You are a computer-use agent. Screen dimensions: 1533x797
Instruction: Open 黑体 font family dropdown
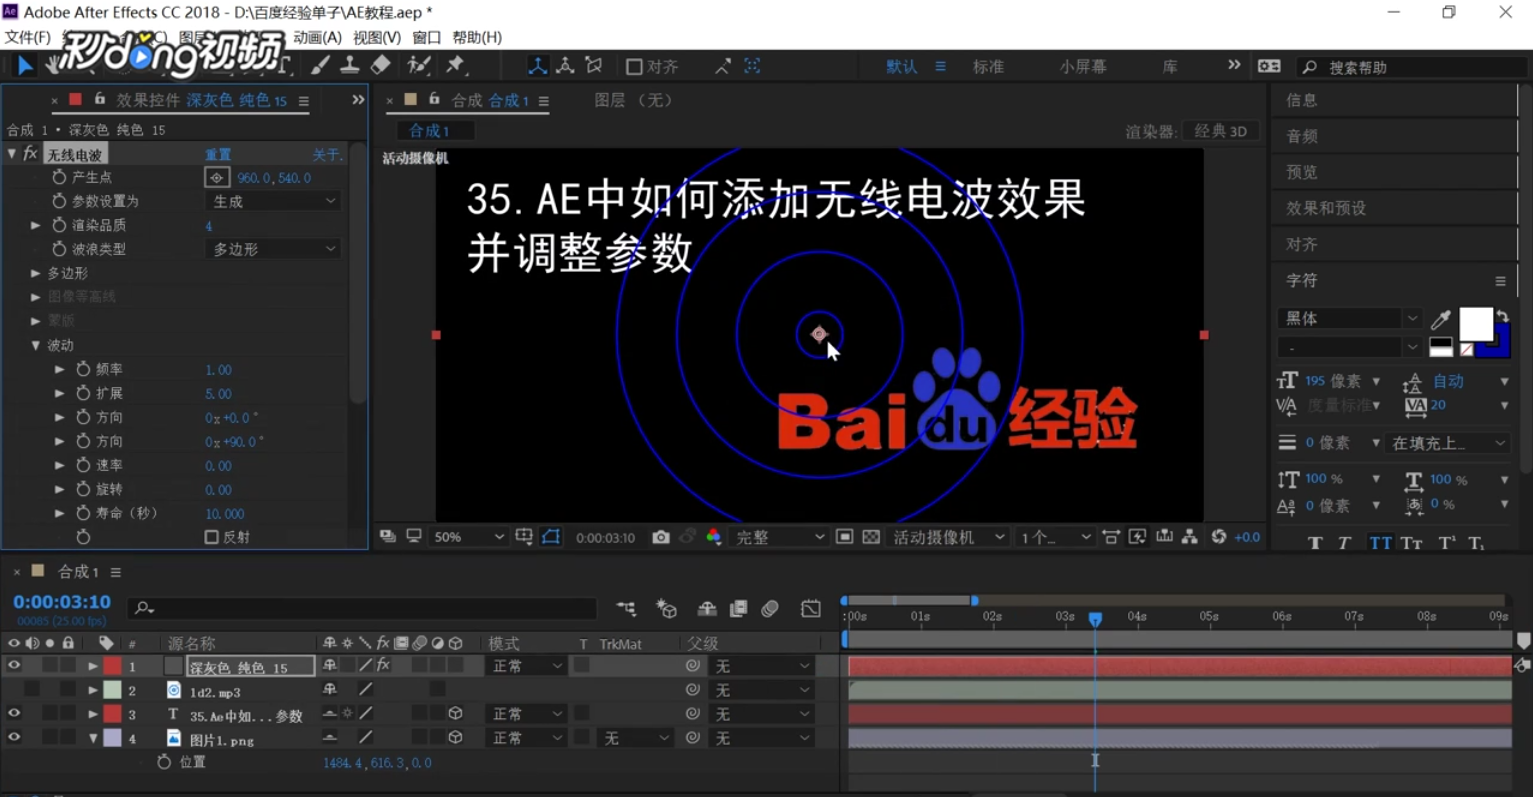1349,319
